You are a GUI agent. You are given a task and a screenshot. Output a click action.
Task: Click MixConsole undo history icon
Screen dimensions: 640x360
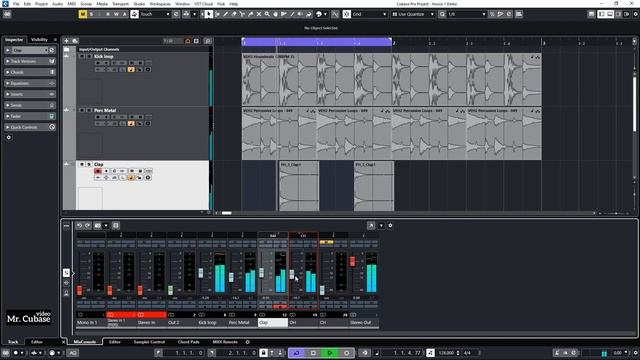(79, 225)
